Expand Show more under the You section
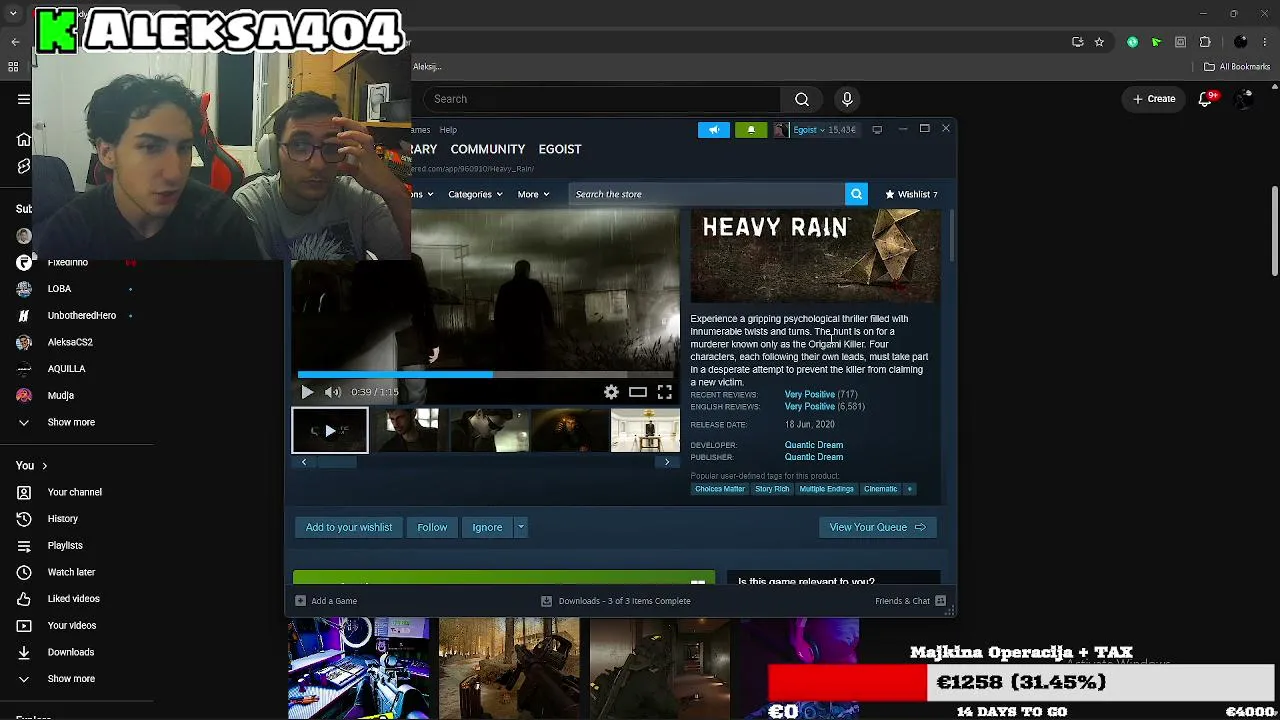This screenshot has width=1280, height=720. point(71,679)
